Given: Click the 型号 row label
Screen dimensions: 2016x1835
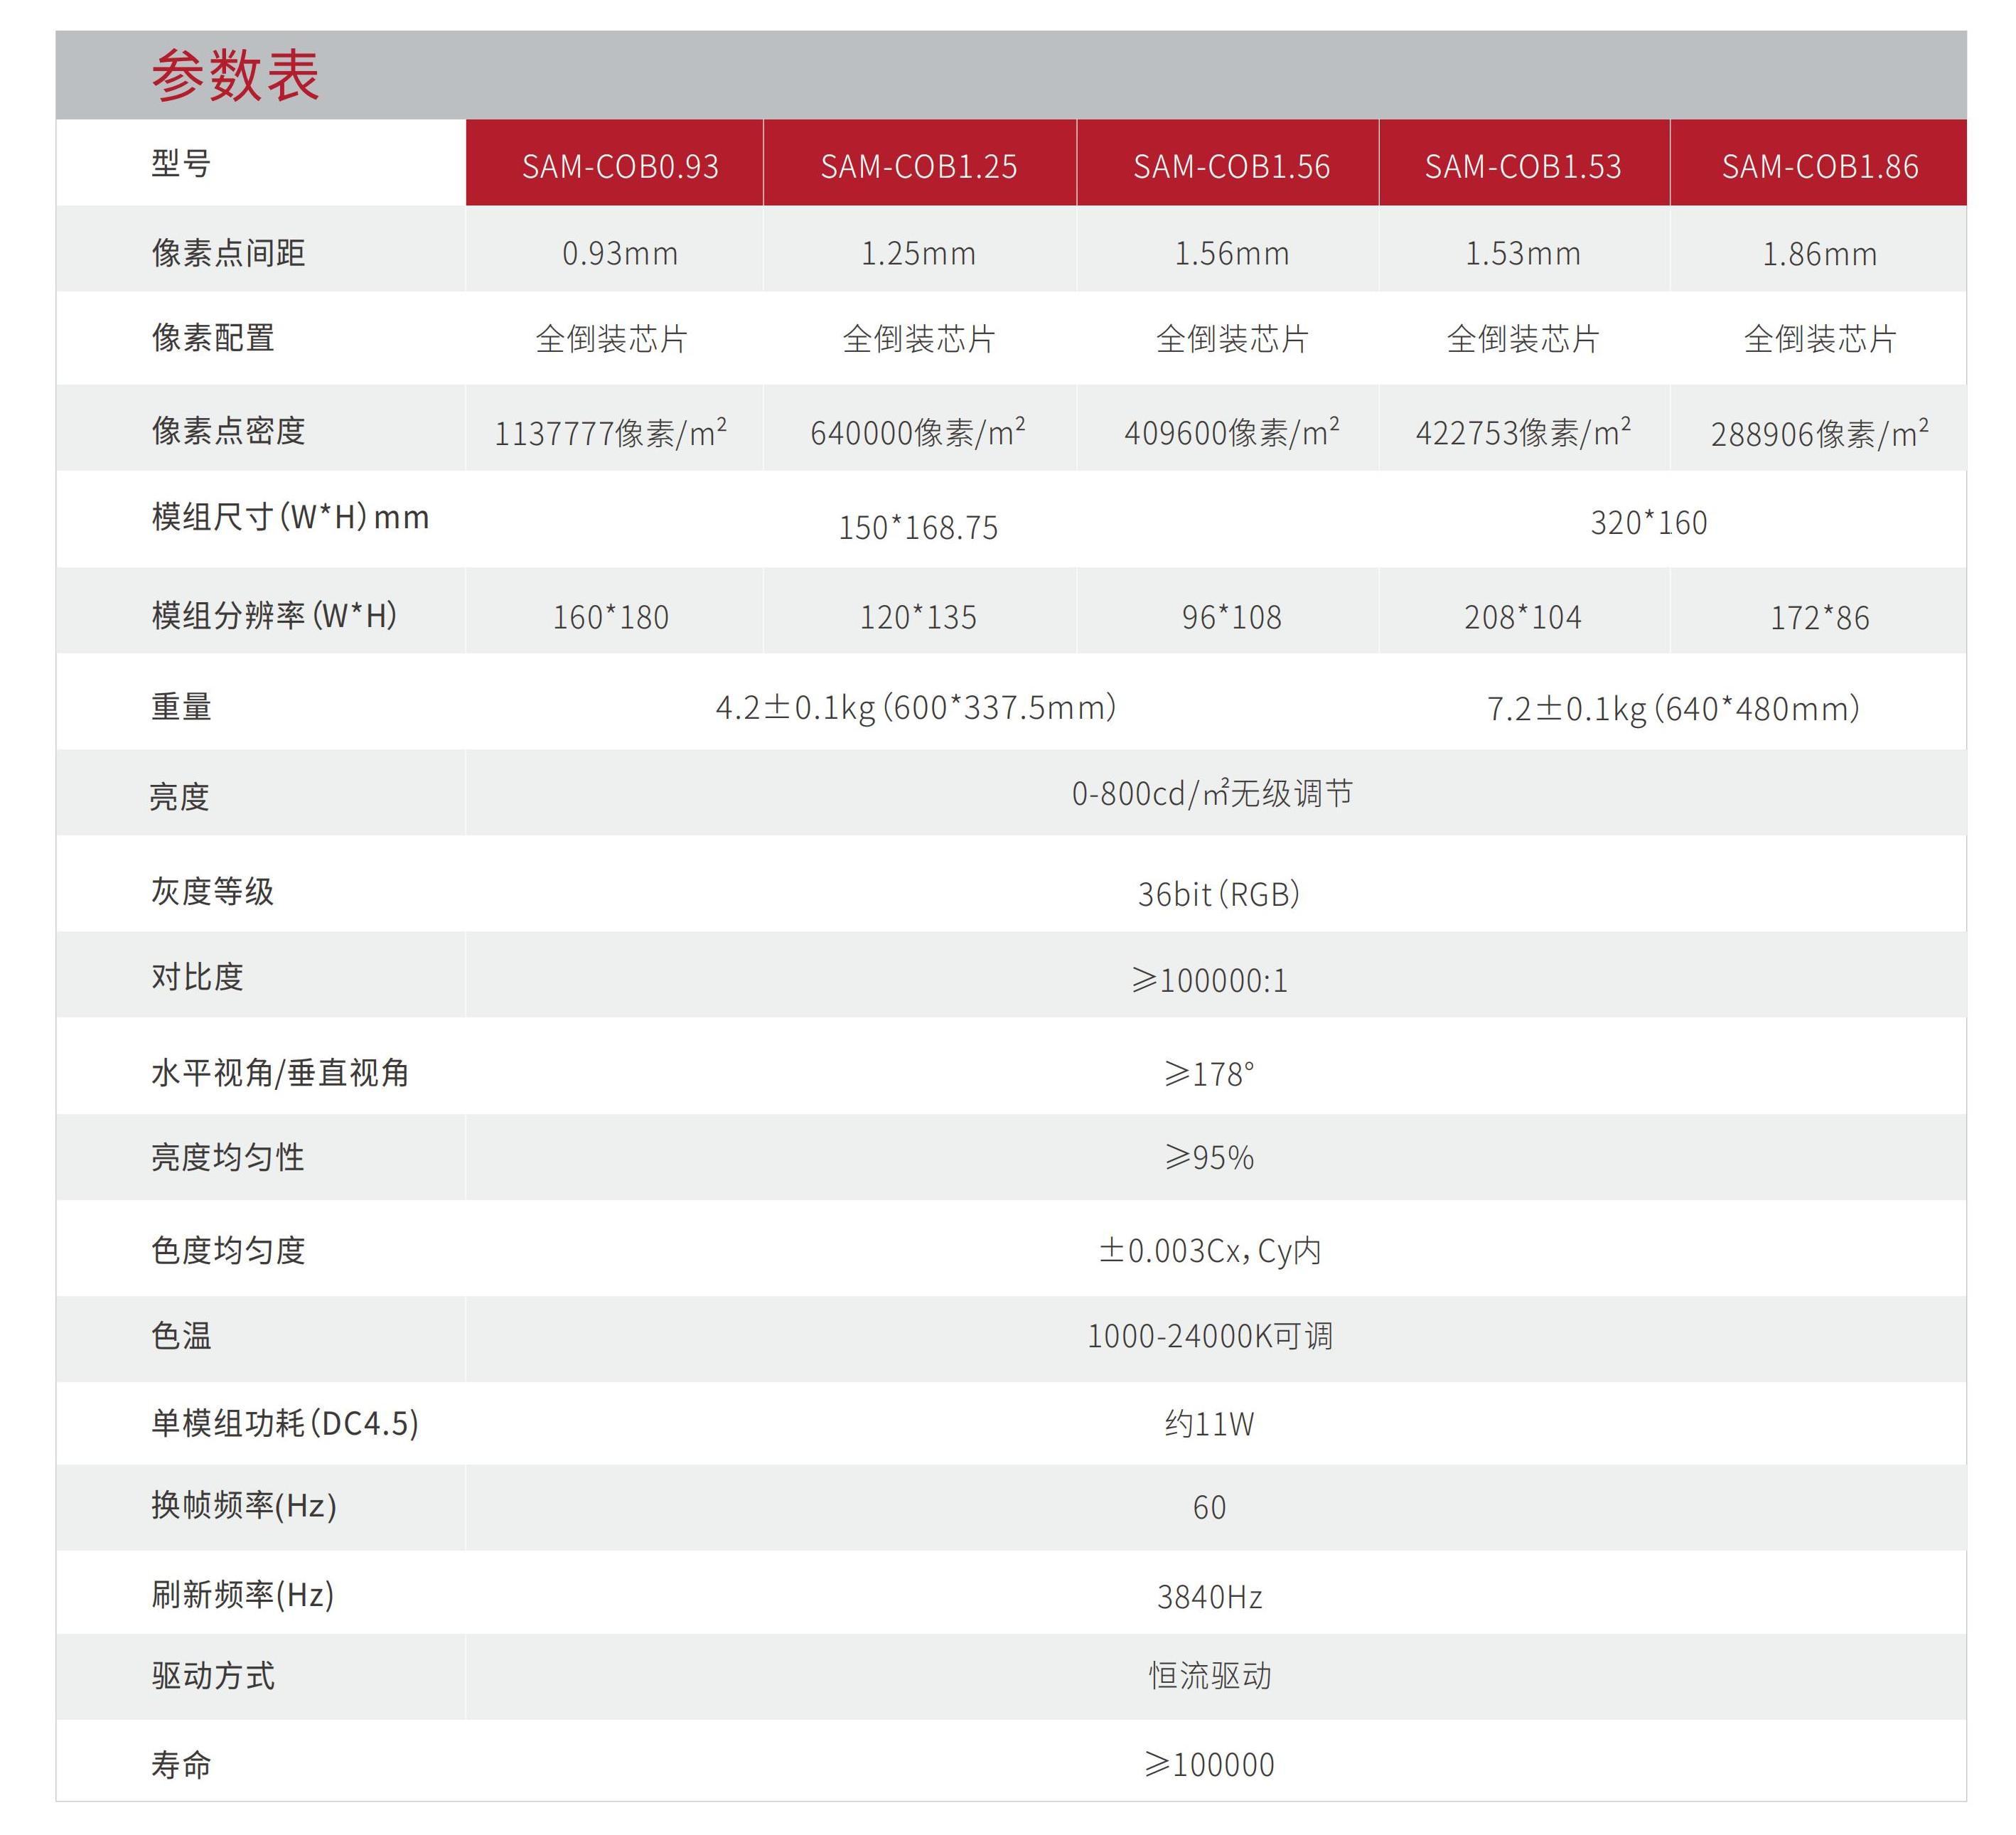Looking at the screenshot, I should [181, 163].
